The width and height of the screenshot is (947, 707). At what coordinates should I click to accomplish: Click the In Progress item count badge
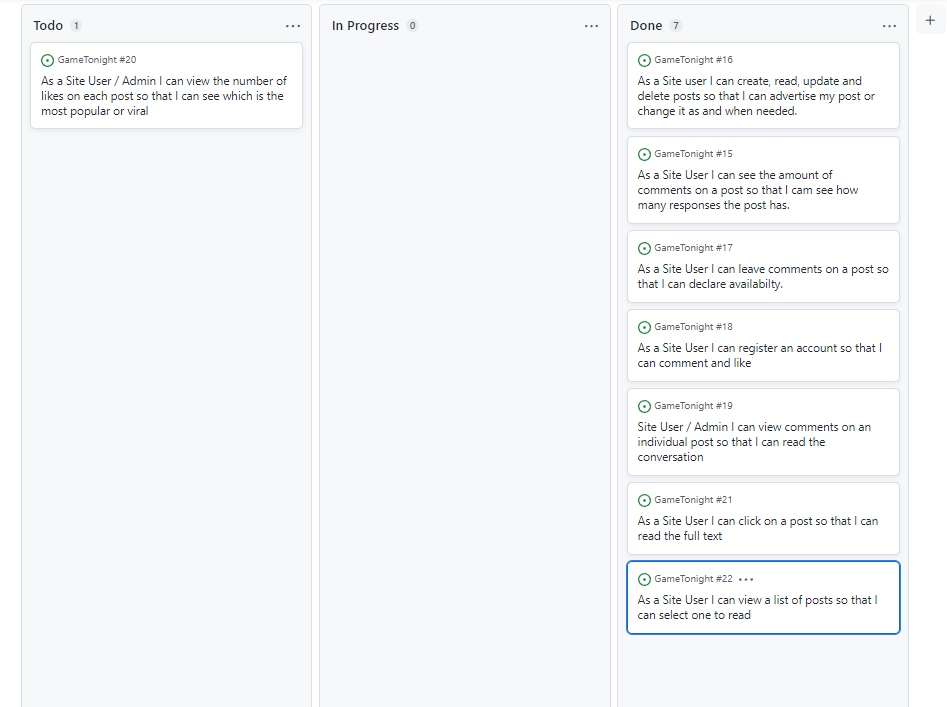(x=413, y=25)
